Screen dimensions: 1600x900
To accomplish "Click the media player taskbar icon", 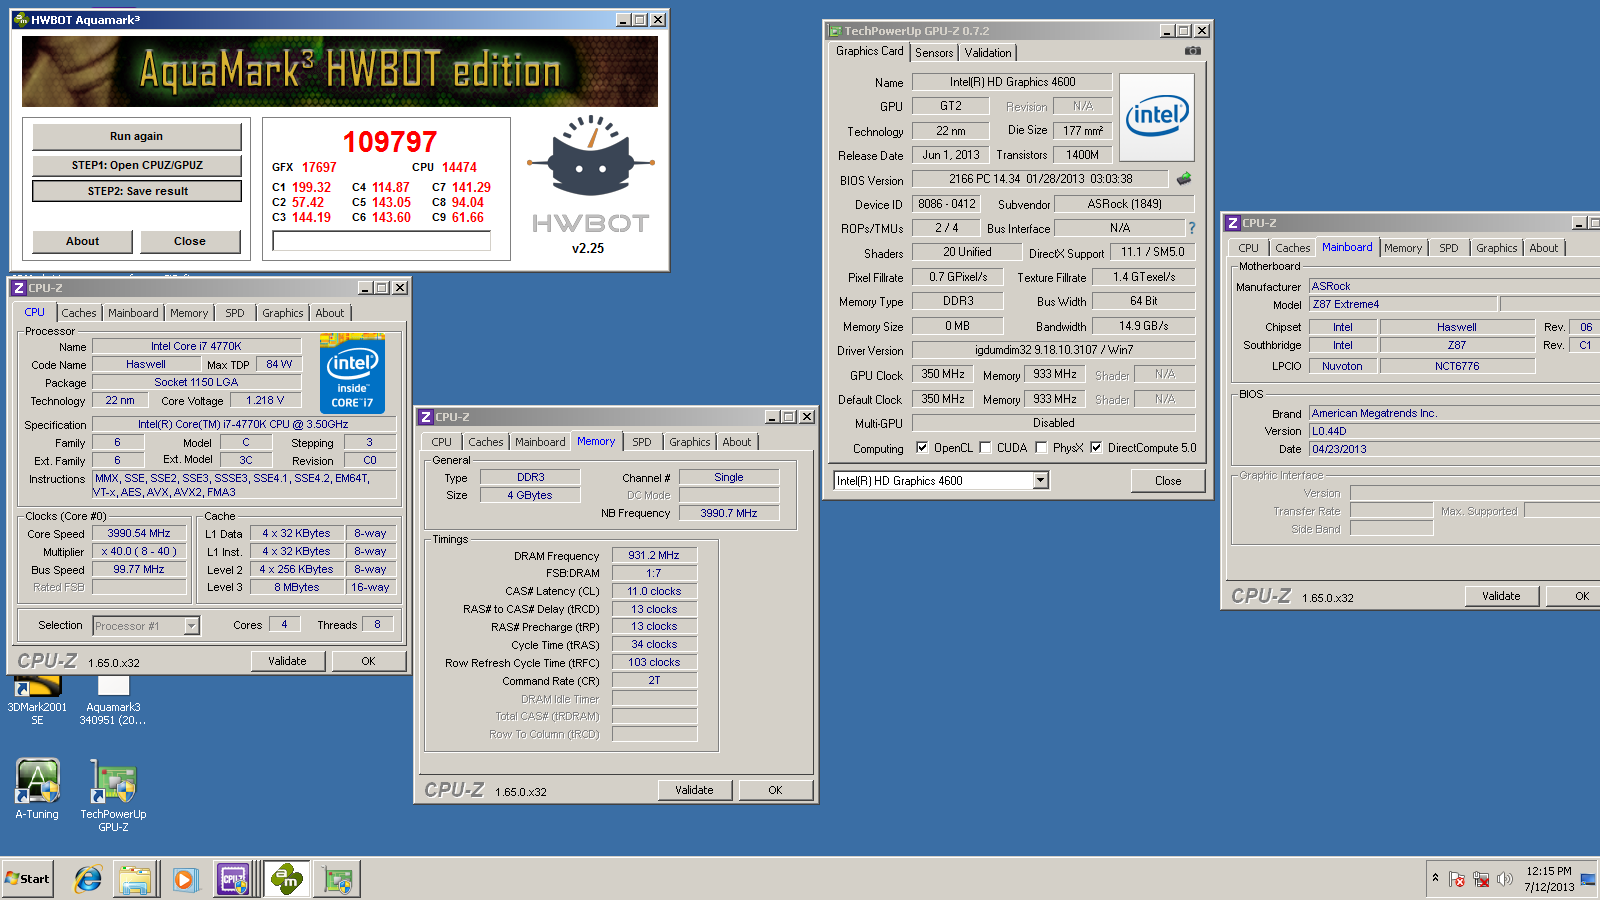I will coord(184,879).
